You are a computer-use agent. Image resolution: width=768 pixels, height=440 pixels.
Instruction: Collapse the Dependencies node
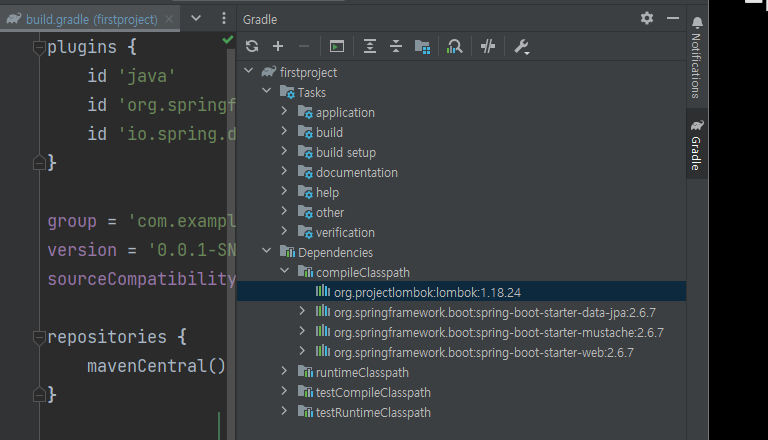pyautogui.click(x=266, y=251)
